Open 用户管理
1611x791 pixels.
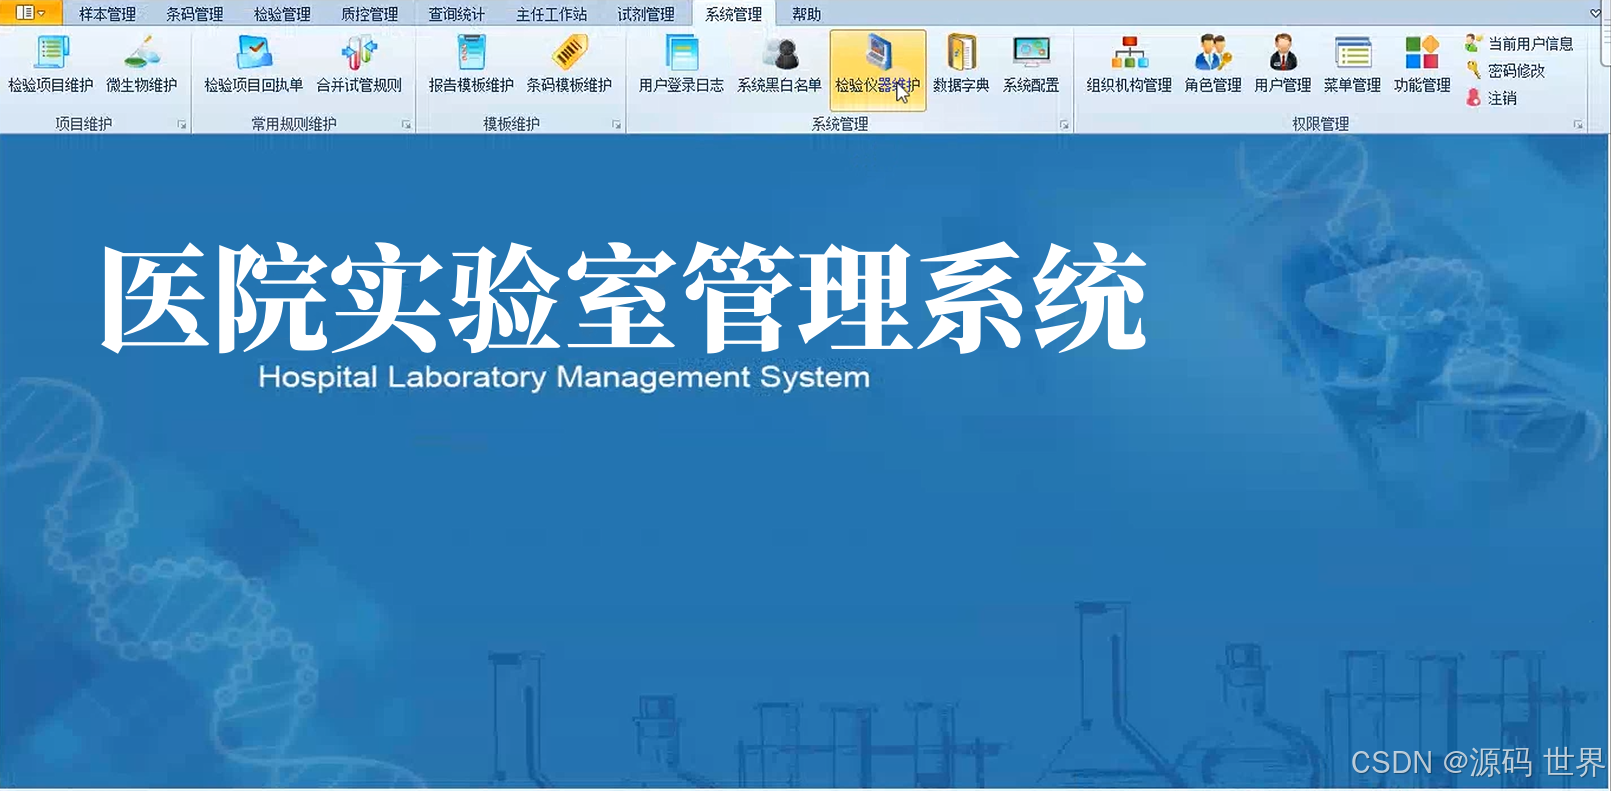click(1283, 66)
